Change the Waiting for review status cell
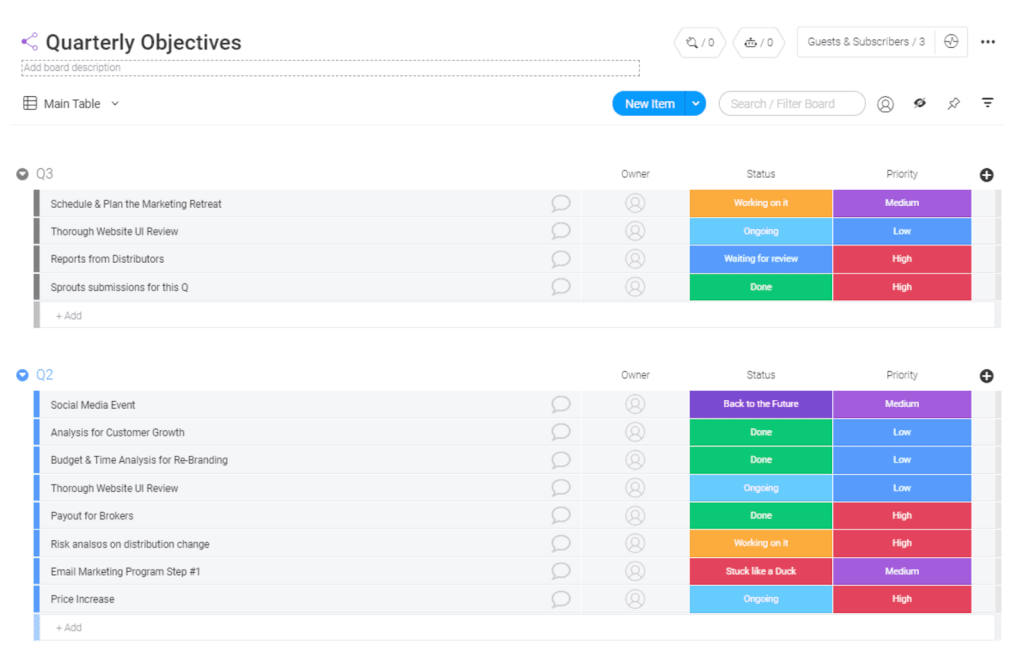 761,259
